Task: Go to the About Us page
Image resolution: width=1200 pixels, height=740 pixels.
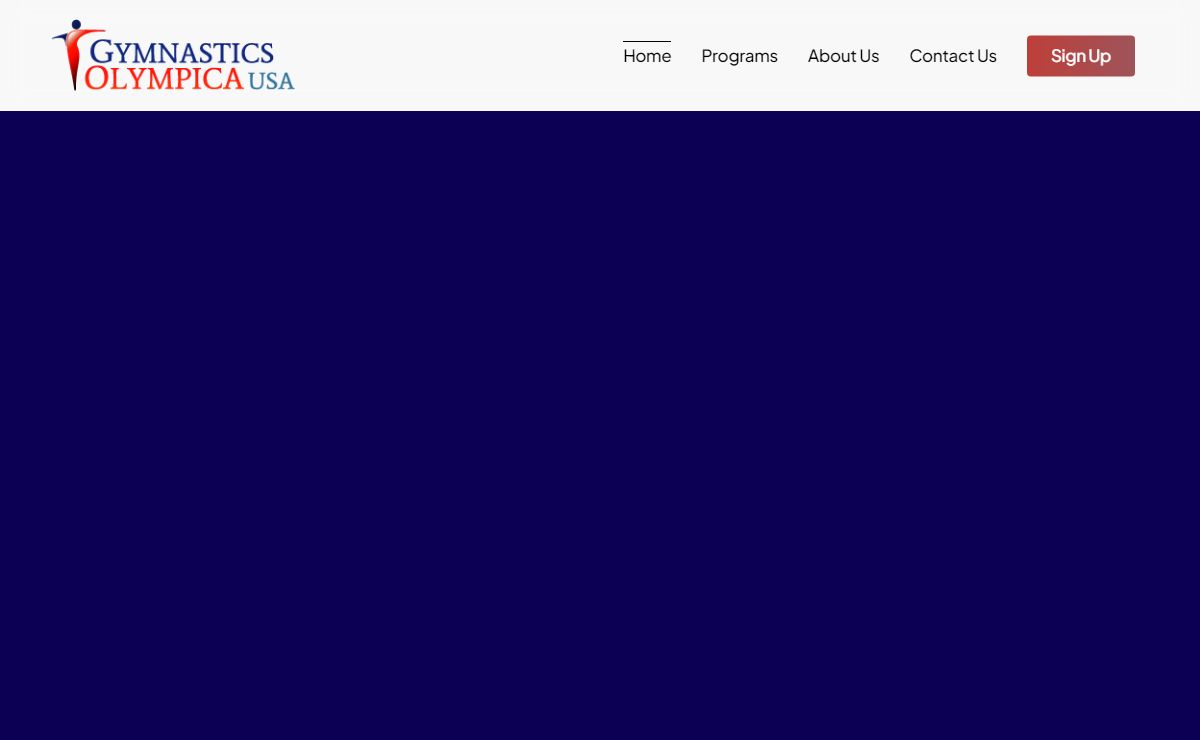Action: pyautogui.click(x=843, y=56)
